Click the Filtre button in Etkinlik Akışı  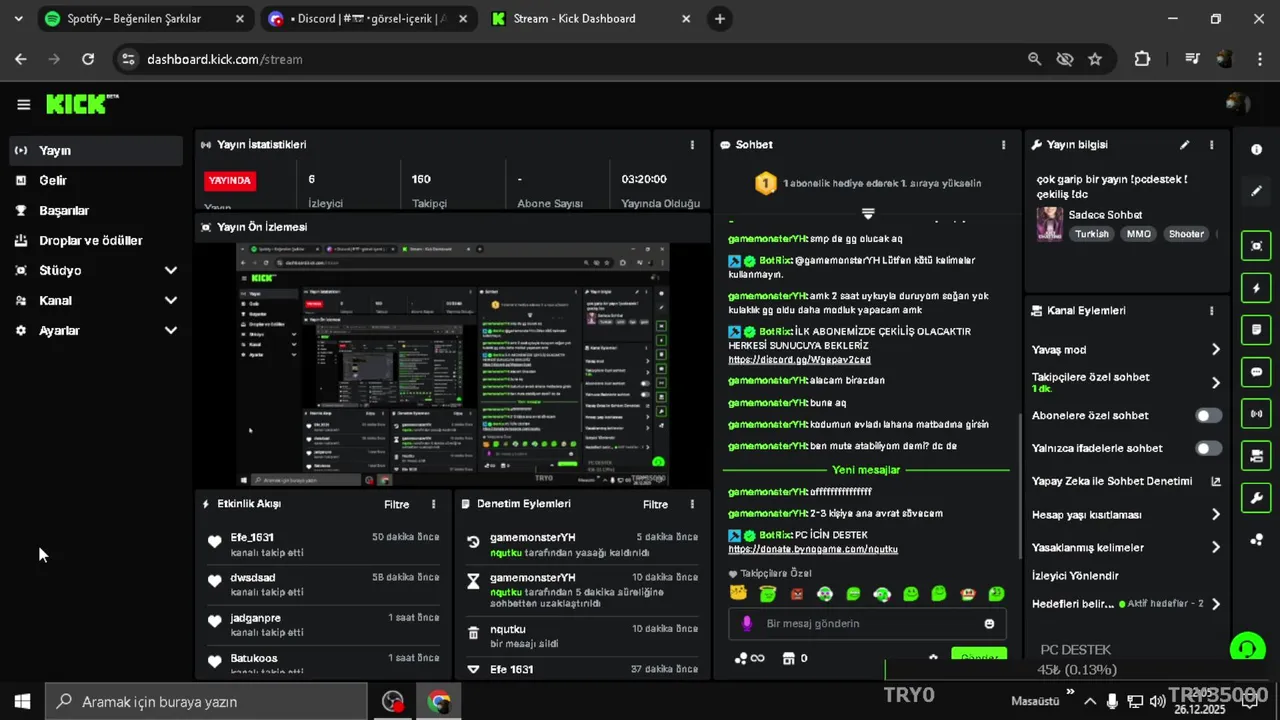tap(397, 504)
